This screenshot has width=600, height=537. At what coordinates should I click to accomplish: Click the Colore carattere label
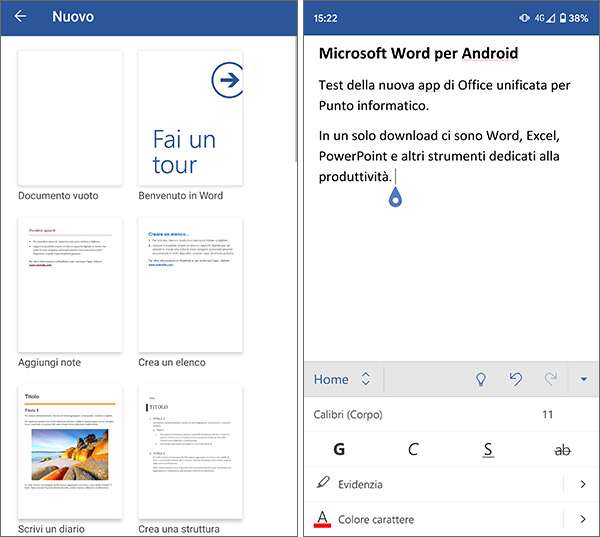coord(376,519)
